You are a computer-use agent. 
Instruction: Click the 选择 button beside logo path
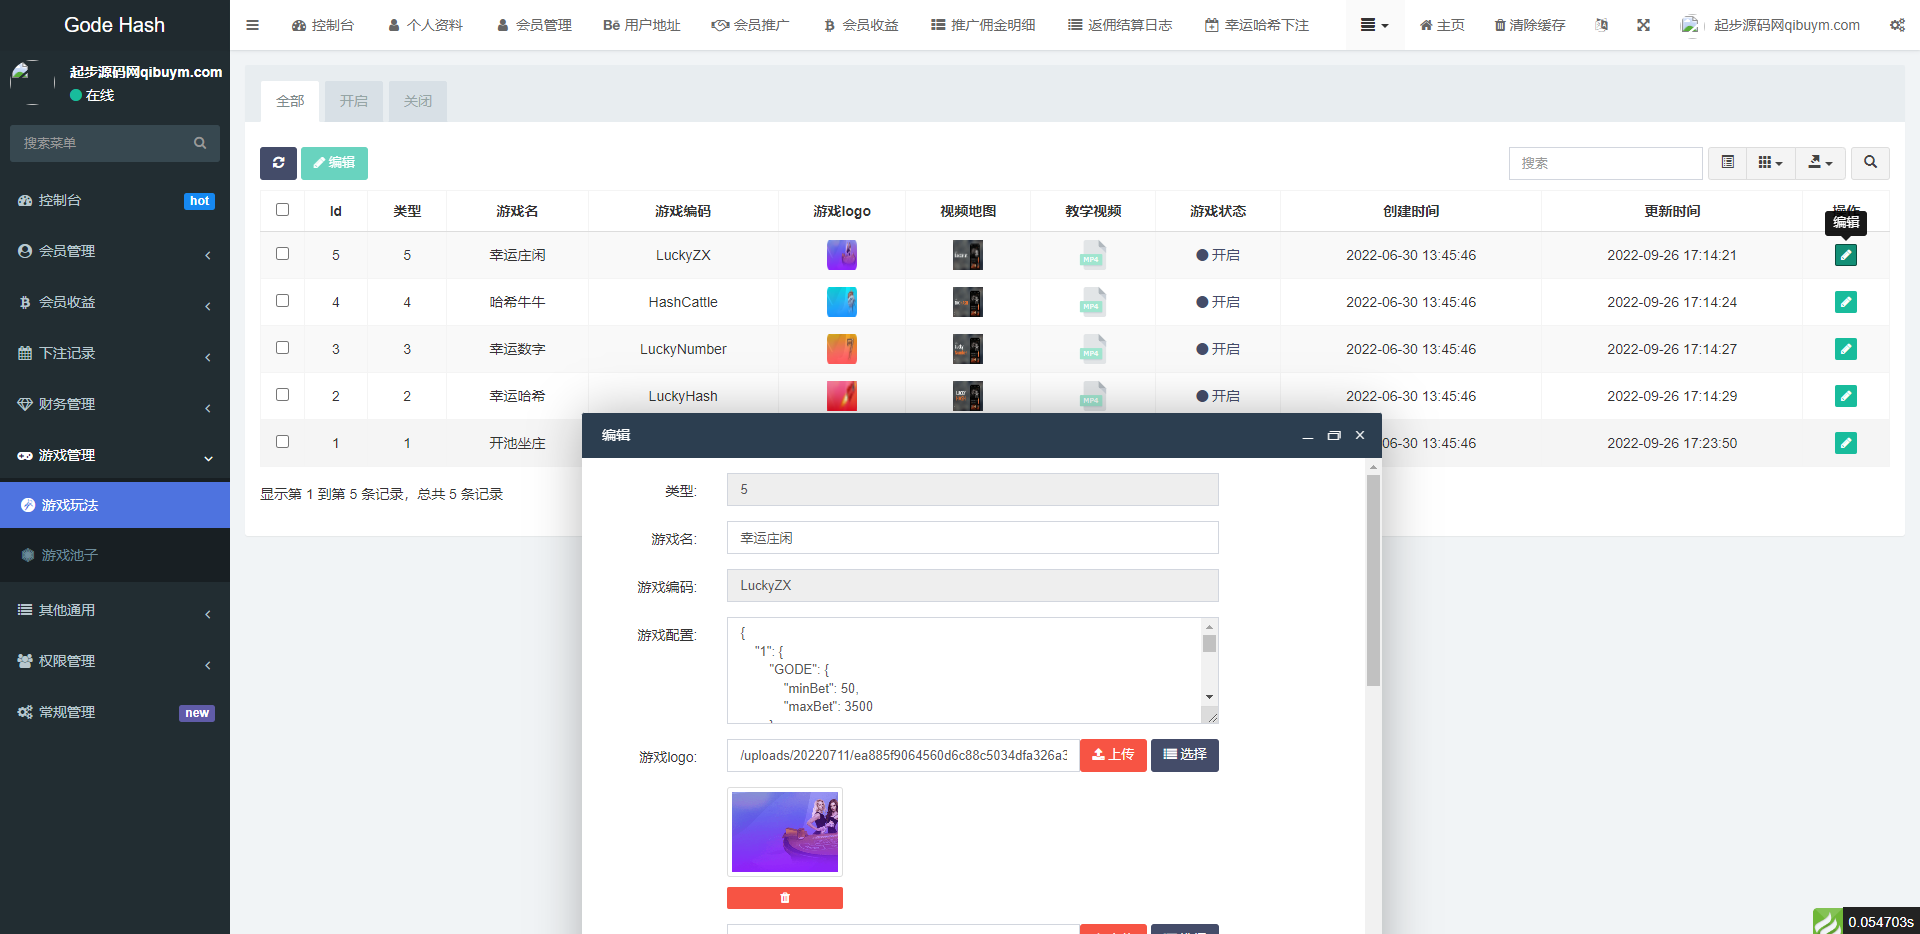[x=1184, y=755]
